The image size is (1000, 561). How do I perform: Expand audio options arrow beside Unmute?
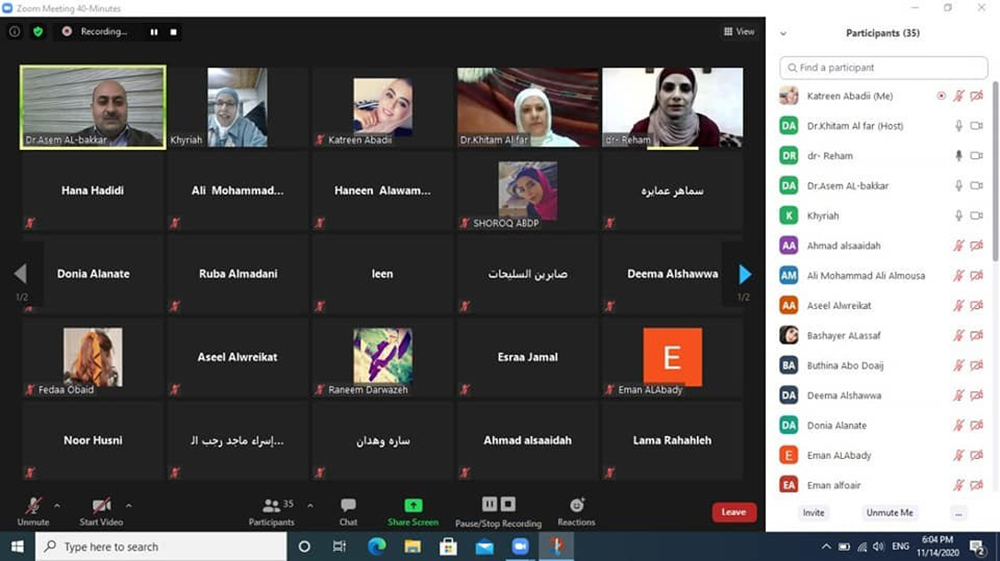coord(57,505)
